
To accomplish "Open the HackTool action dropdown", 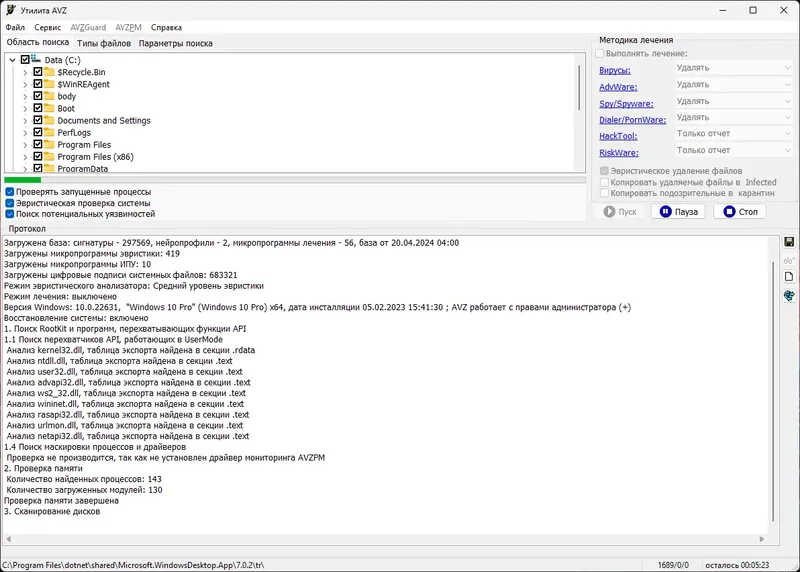I will click(733, 133).
